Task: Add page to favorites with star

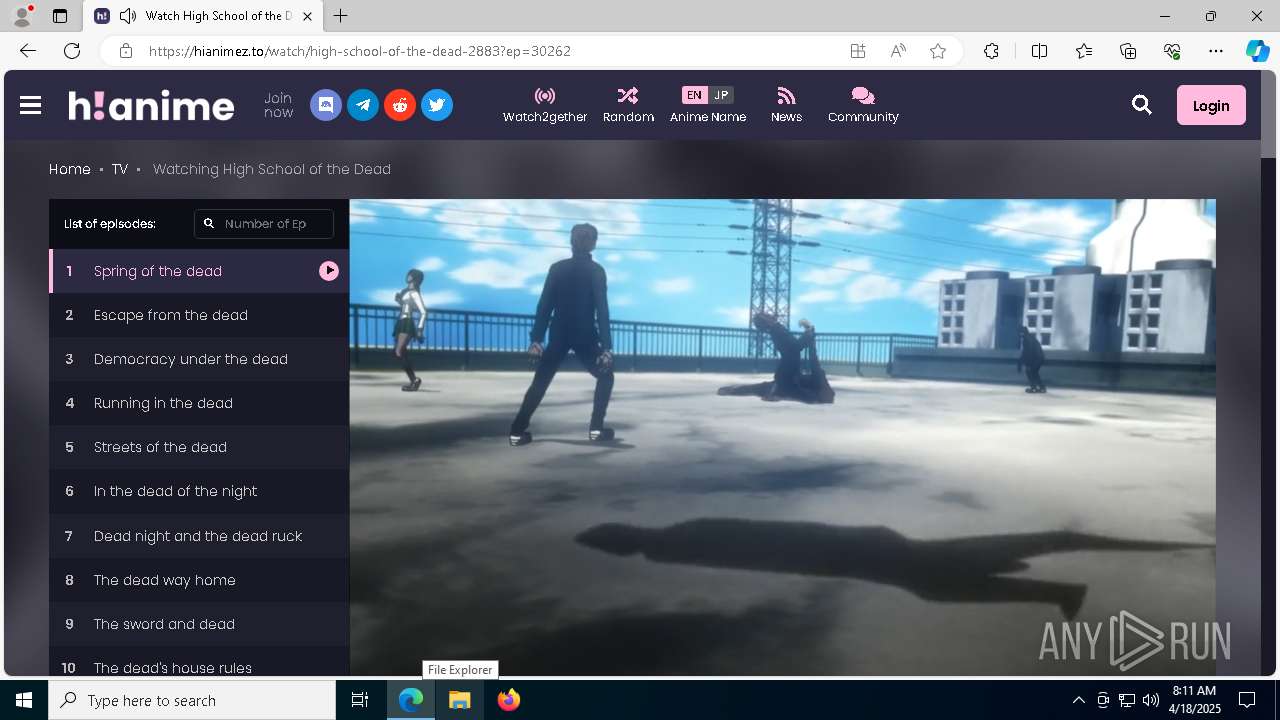Action: [x=938, y=51]
